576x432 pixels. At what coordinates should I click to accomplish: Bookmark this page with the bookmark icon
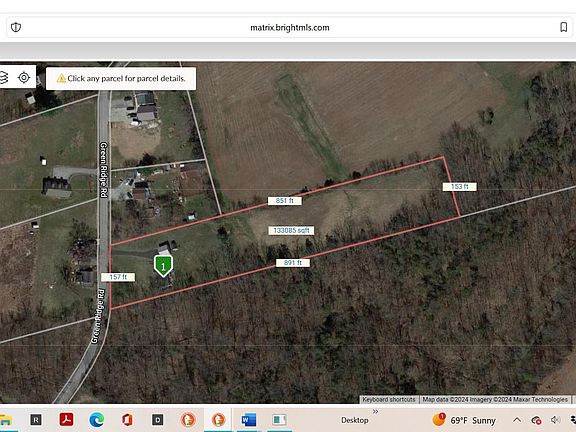point(564,27)
